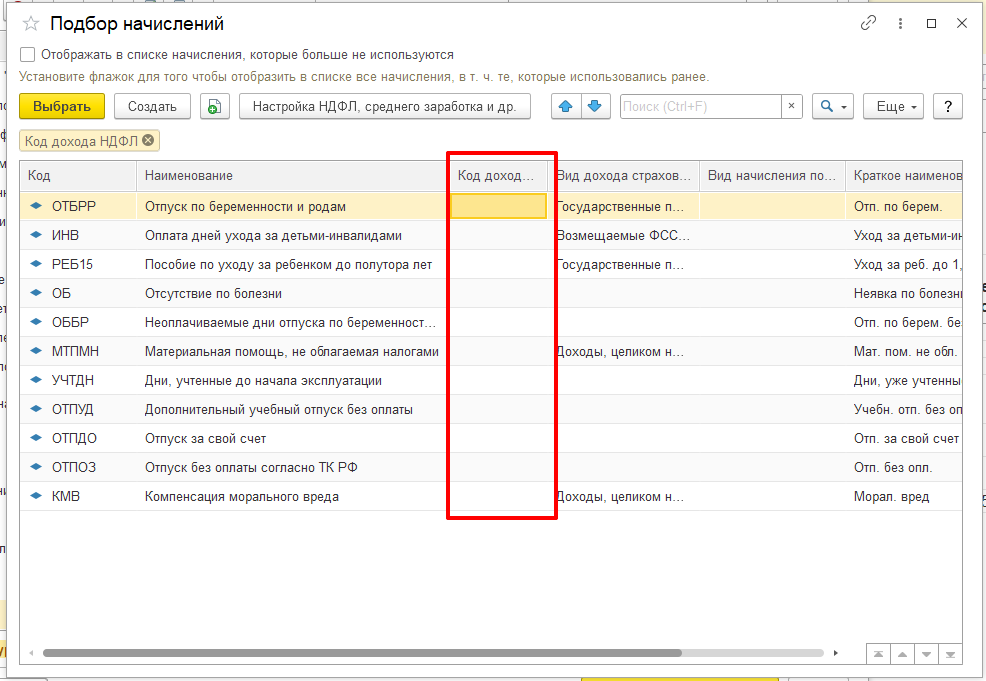Click the Создать button
The height and width of the screenshot is (681, 986).
(x=152, y=107)
